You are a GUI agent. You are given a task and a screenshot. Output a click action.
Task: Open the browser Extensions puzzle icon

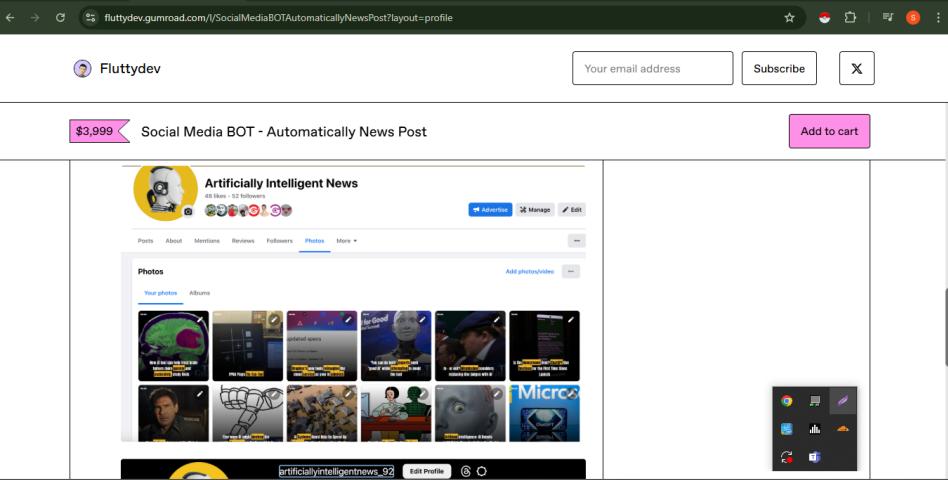tap(851, 17)
